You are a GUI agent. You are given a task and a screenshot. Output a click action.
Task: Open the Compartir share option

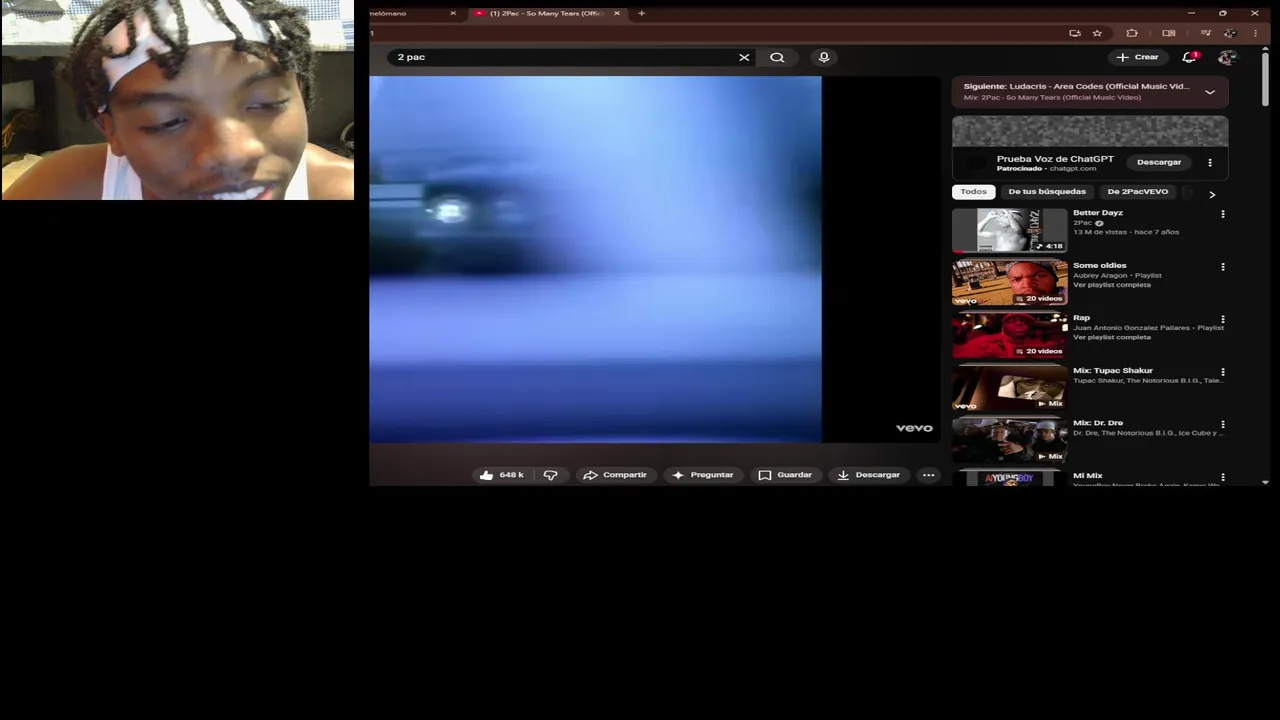coord(615,475)
